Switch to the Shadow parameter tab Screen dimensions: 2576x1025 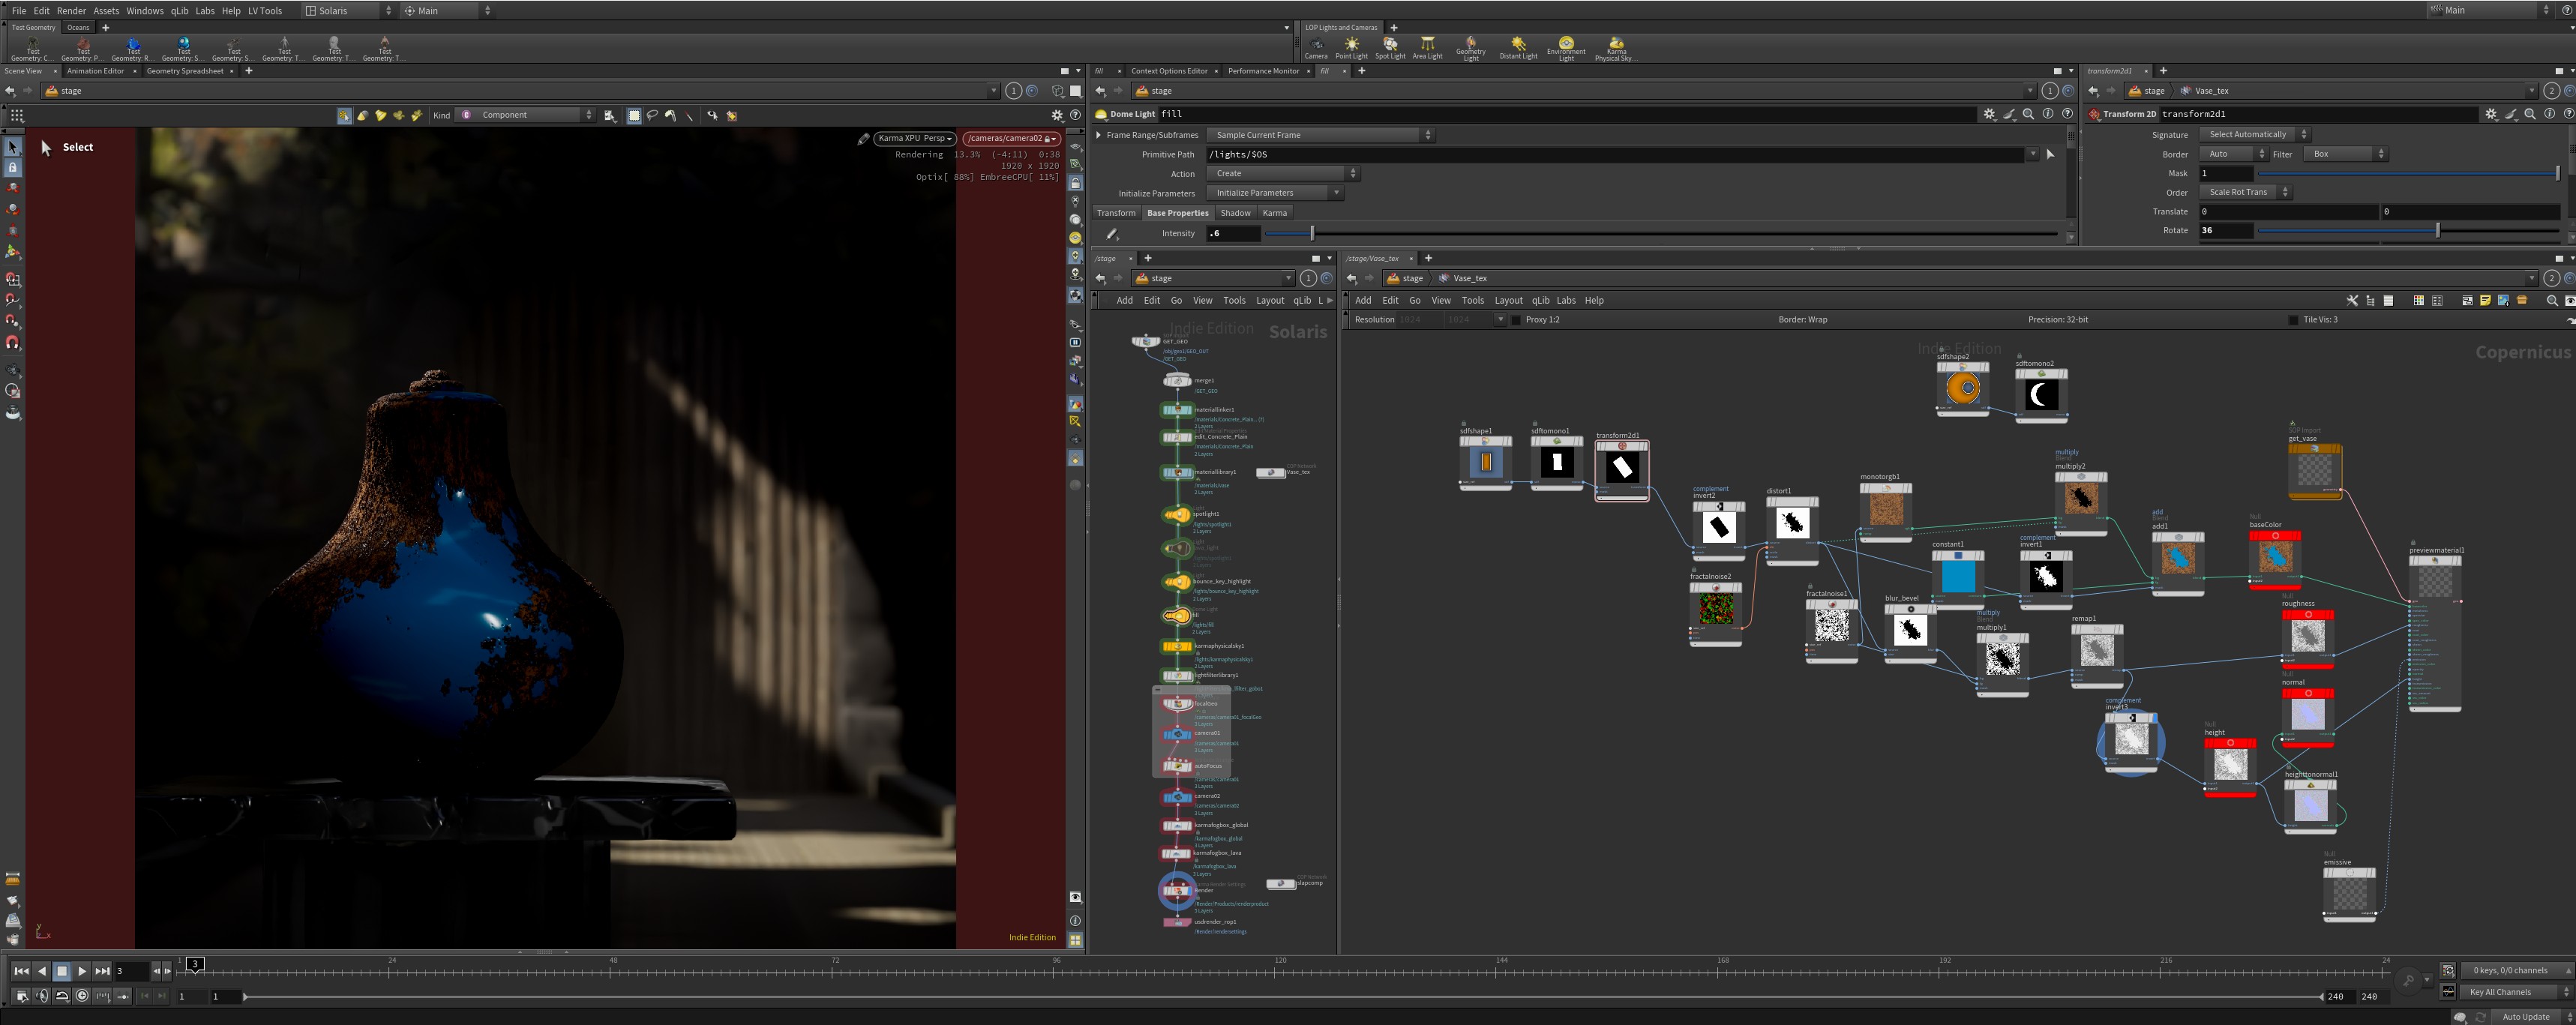1235,213
